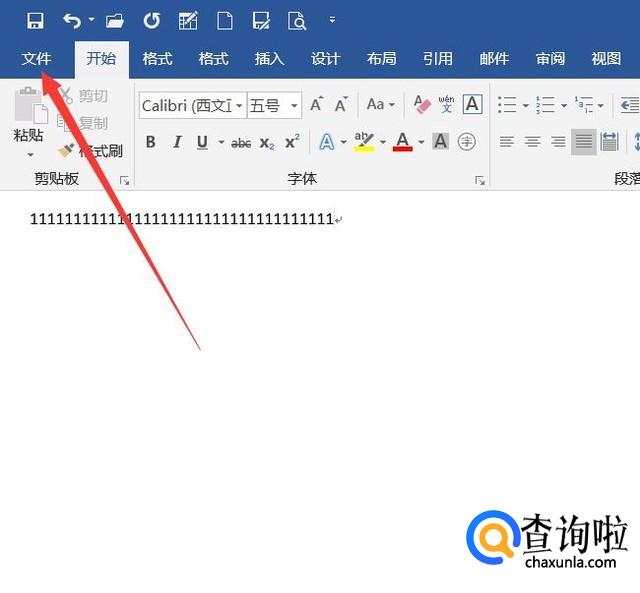Open the 布局 tab
The image size is (640, 593).
(382, 59)
